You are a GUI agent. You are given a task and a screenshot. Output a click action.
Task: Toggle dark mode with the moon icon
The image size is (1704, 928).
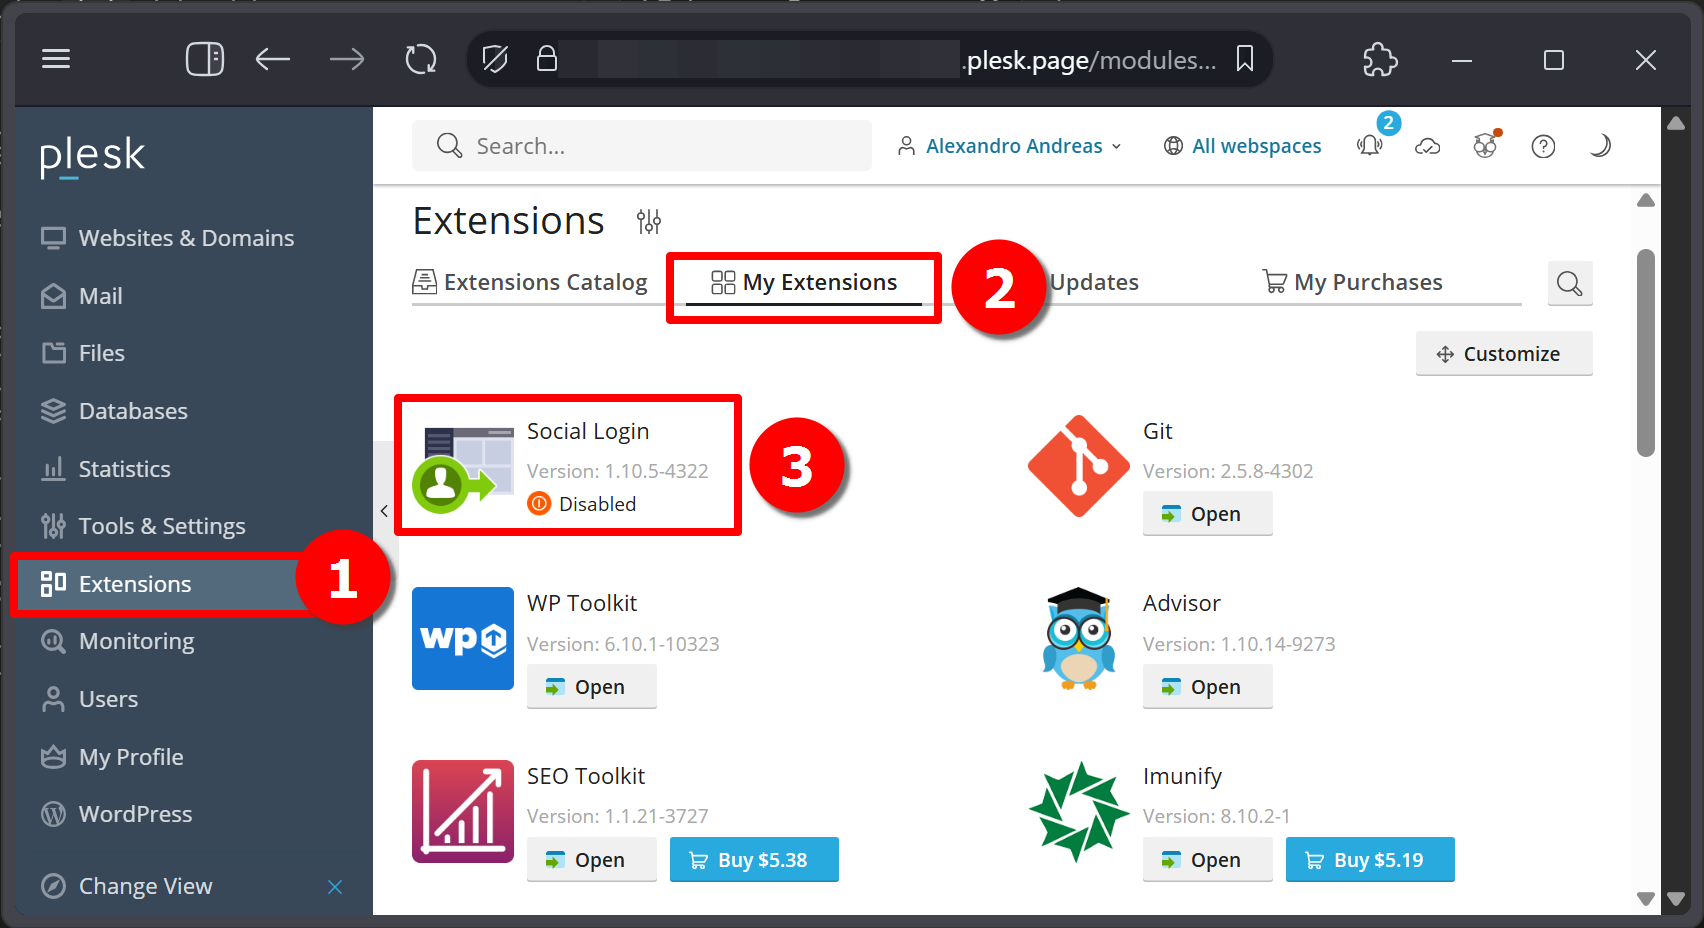[x=1600, y=146]
